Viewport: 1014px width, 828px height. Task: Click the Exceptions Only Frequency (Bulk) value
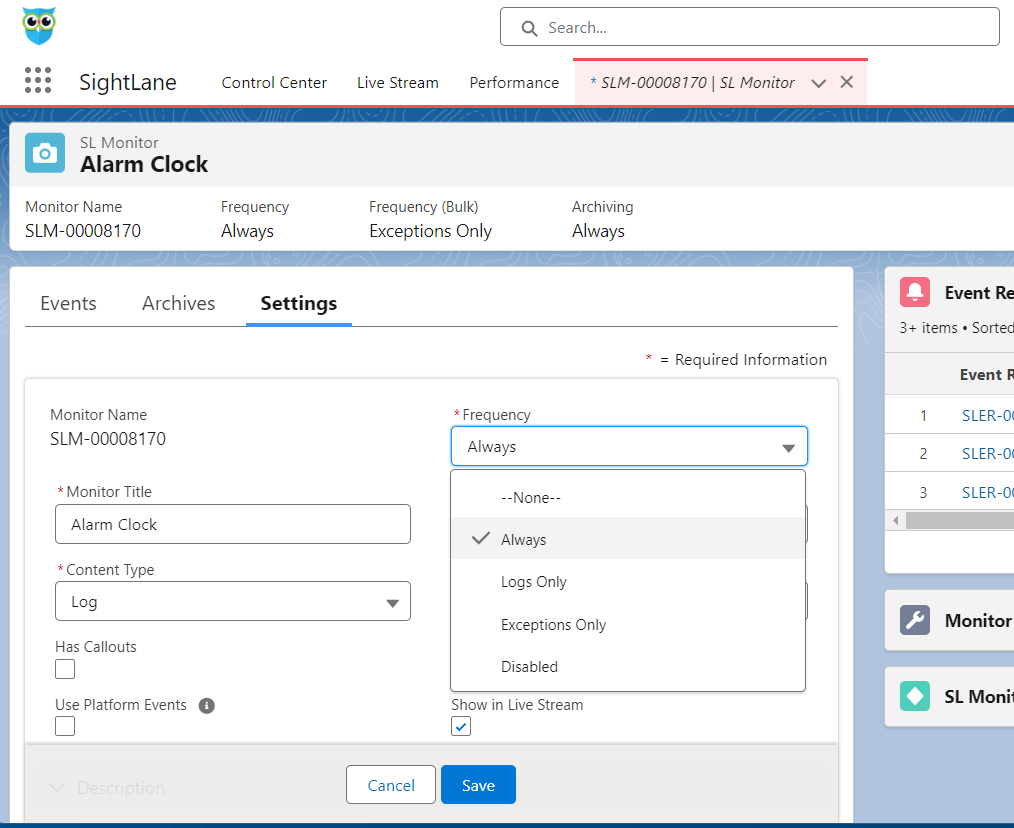[x=431, y=231]
